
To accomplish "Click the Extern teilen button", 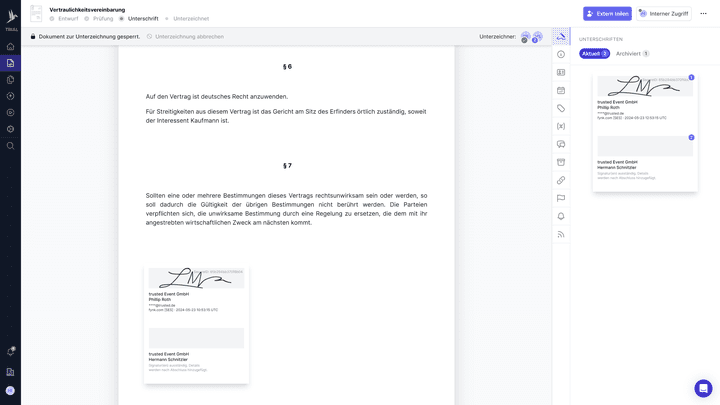I will (x=607, y=14).
